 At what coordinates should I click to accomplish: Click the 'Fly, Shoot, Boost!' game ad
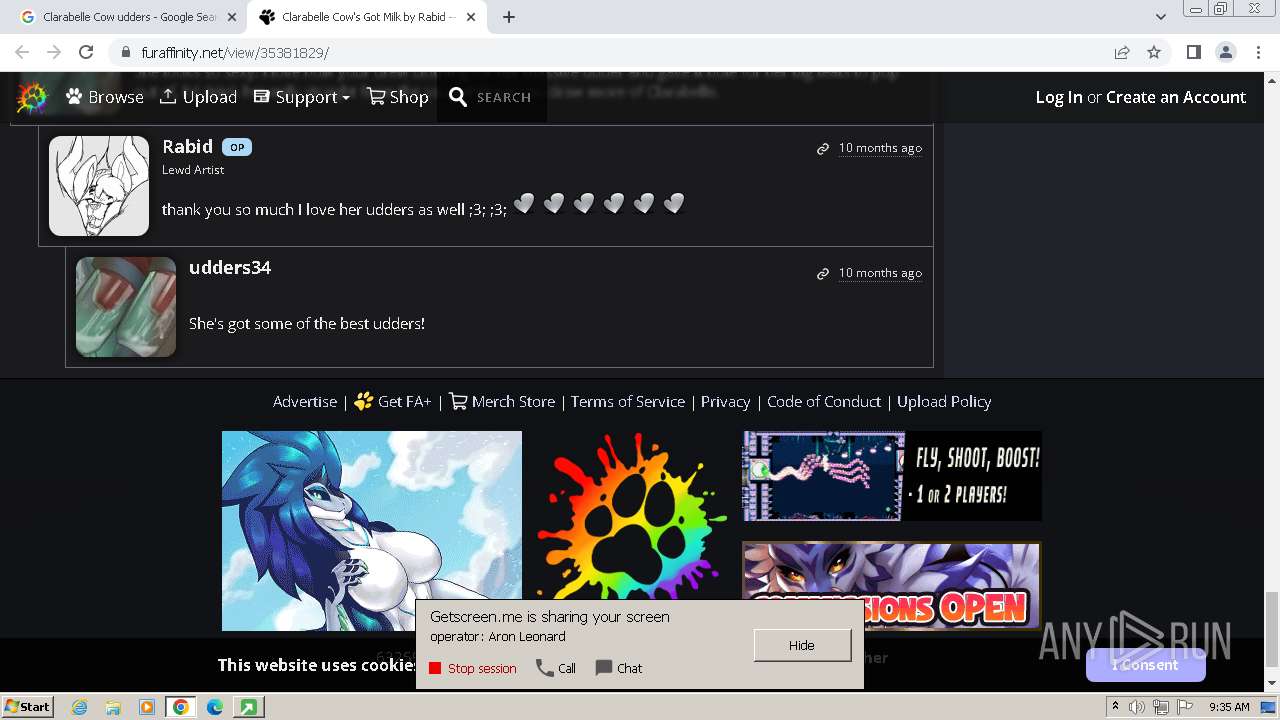click(892, 476)
